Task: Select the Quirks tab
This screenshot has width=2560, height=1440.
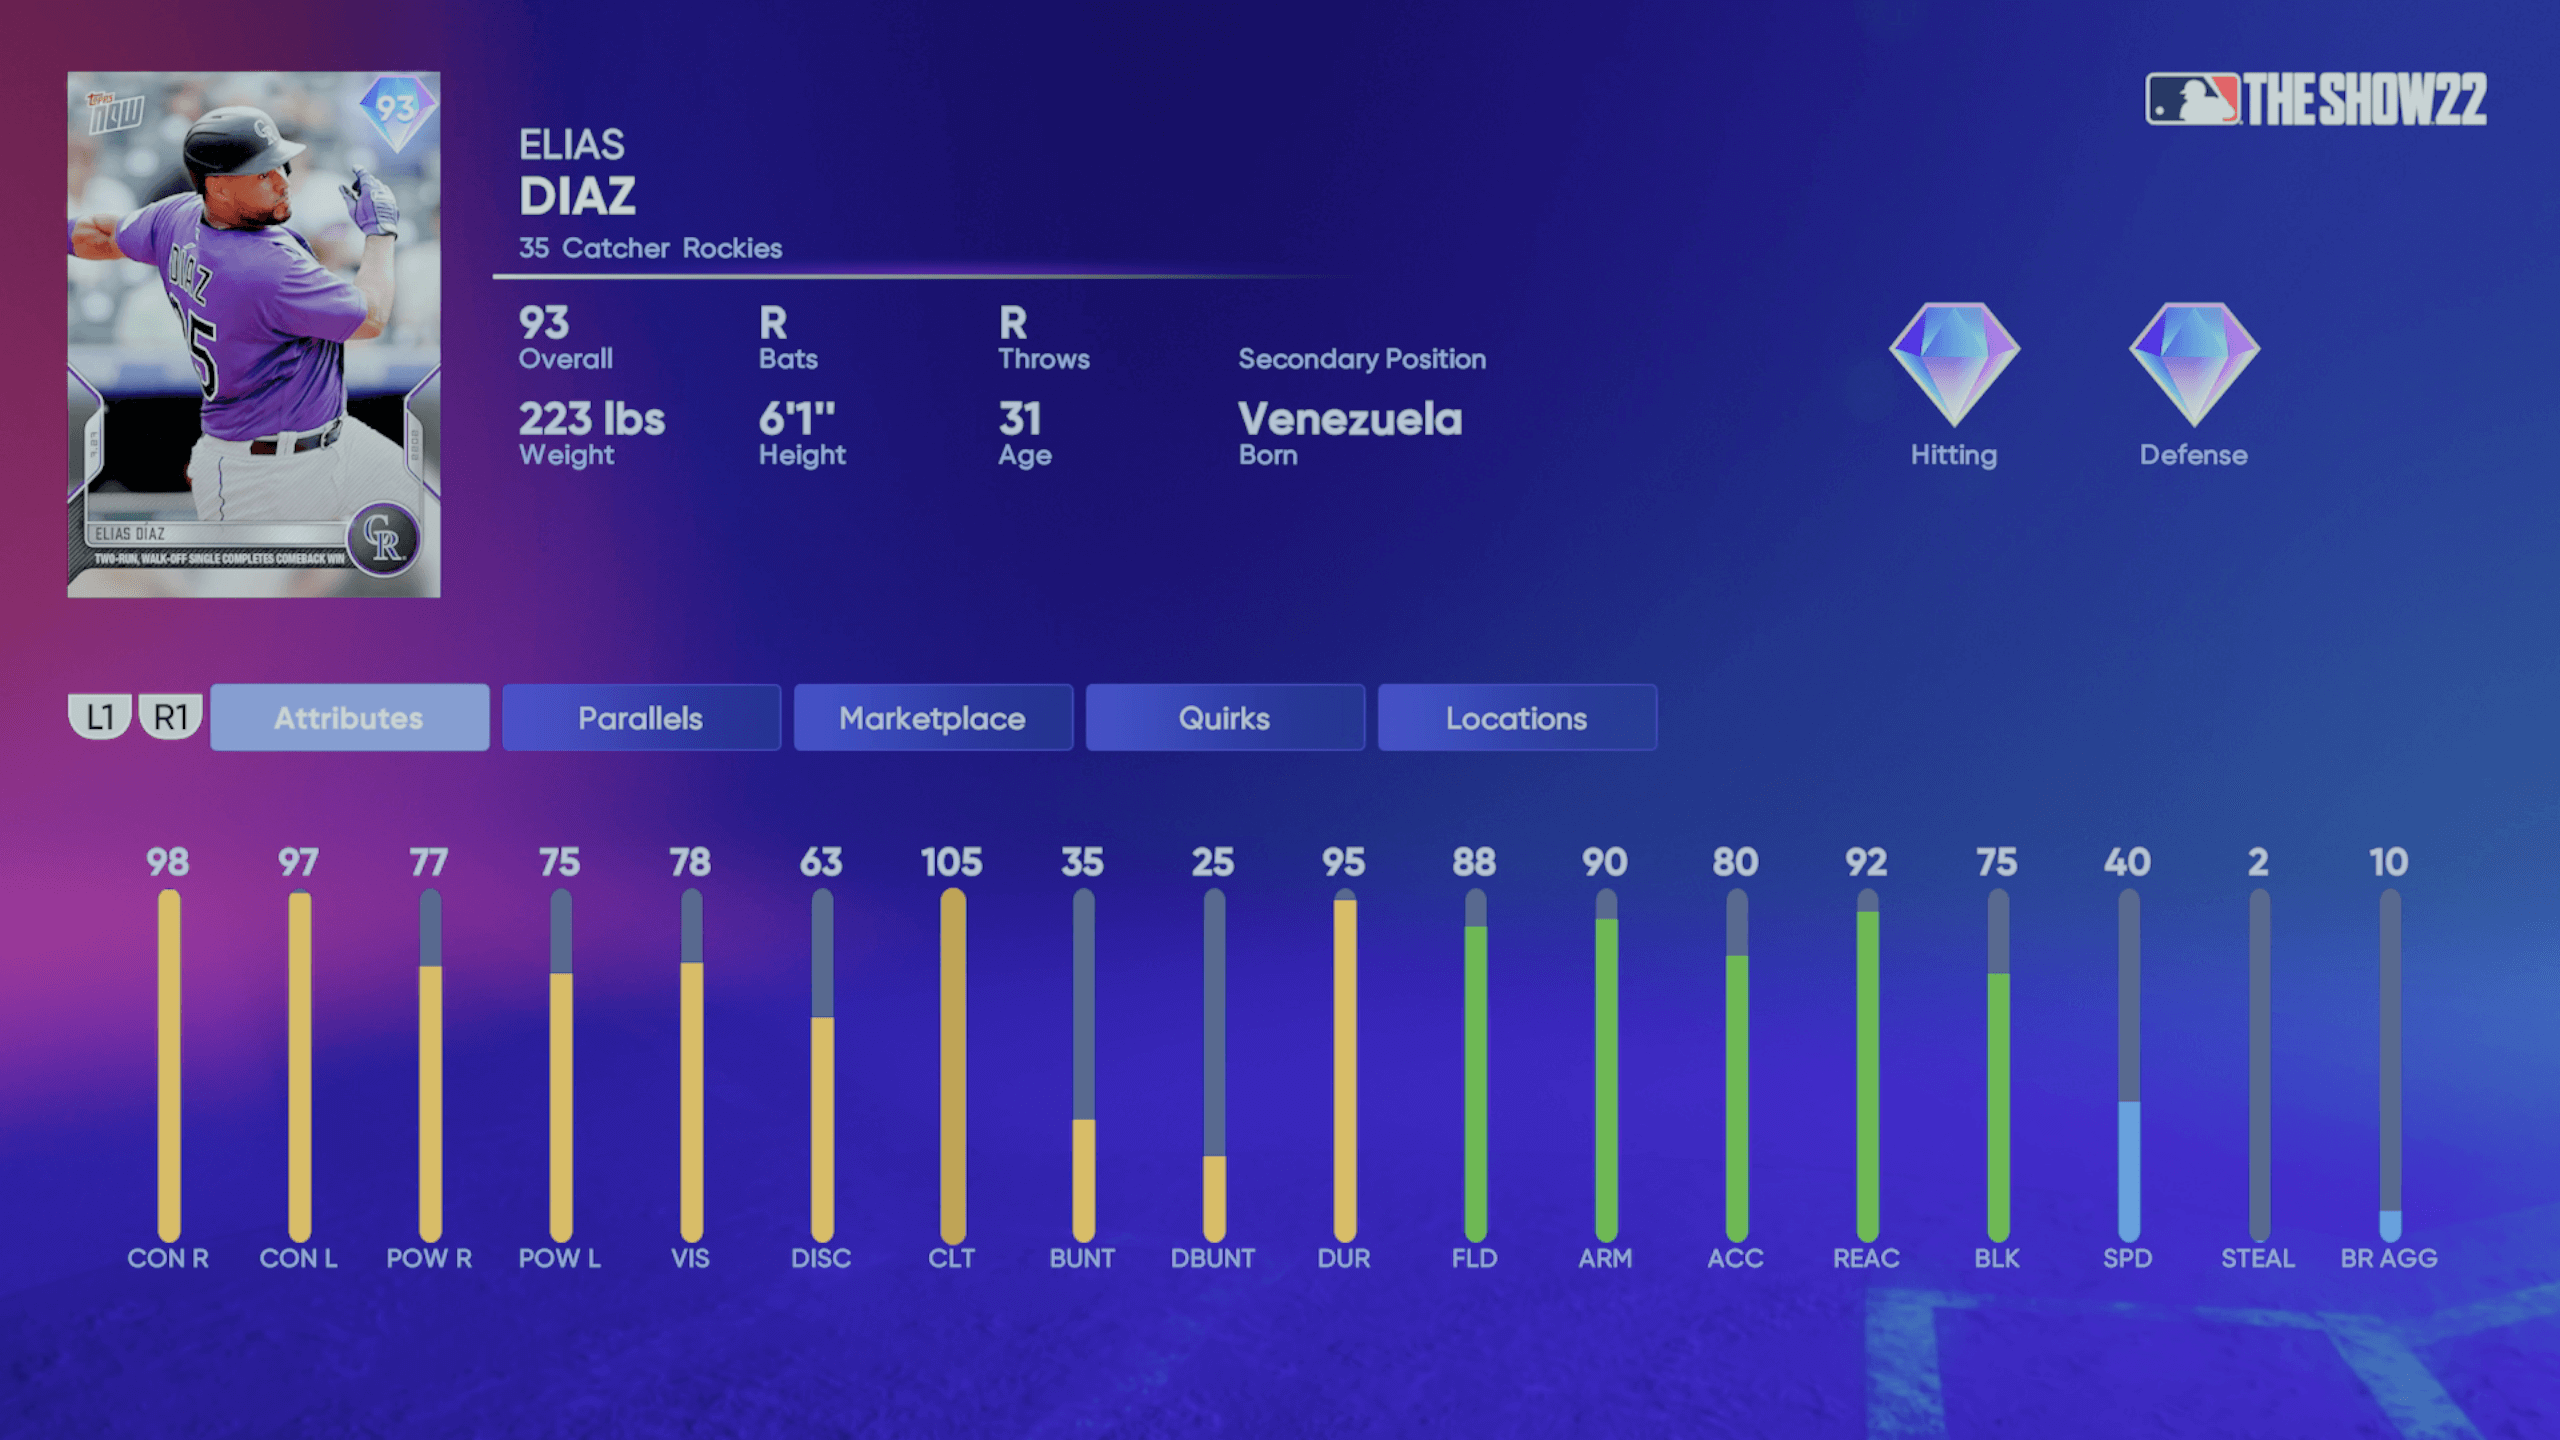Action: point(1225,716)
